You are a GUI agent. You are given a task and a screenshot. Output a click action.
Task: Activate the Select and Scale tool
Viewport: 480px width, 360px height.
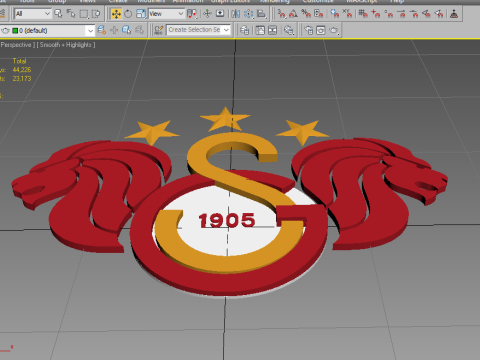point(141,14)
